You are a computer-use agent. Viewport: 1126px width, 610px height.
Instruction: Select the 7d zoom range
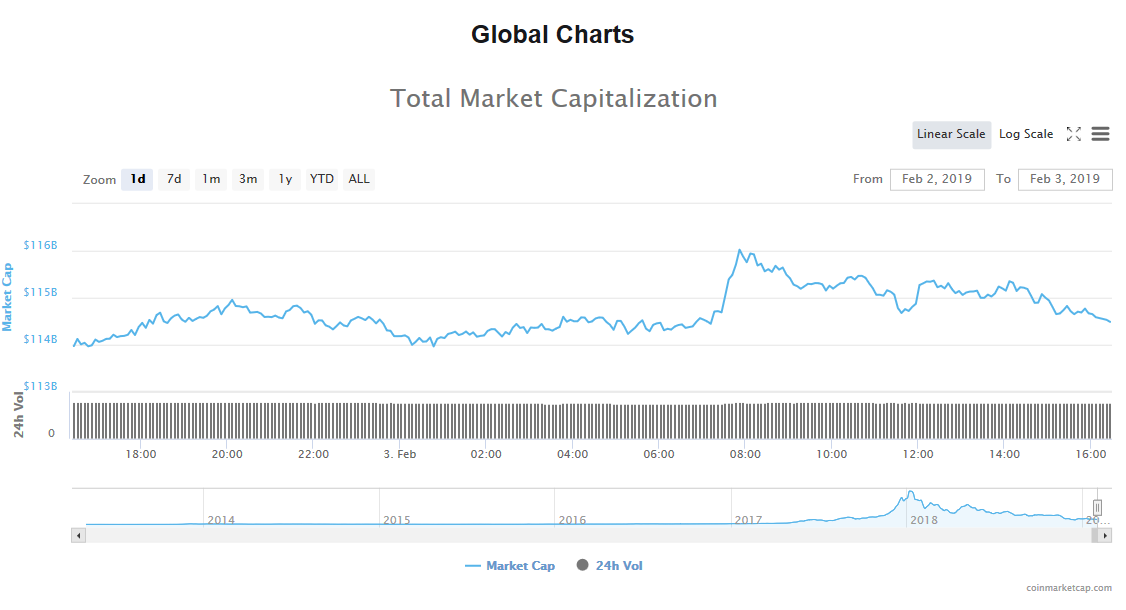pos(174,179)
